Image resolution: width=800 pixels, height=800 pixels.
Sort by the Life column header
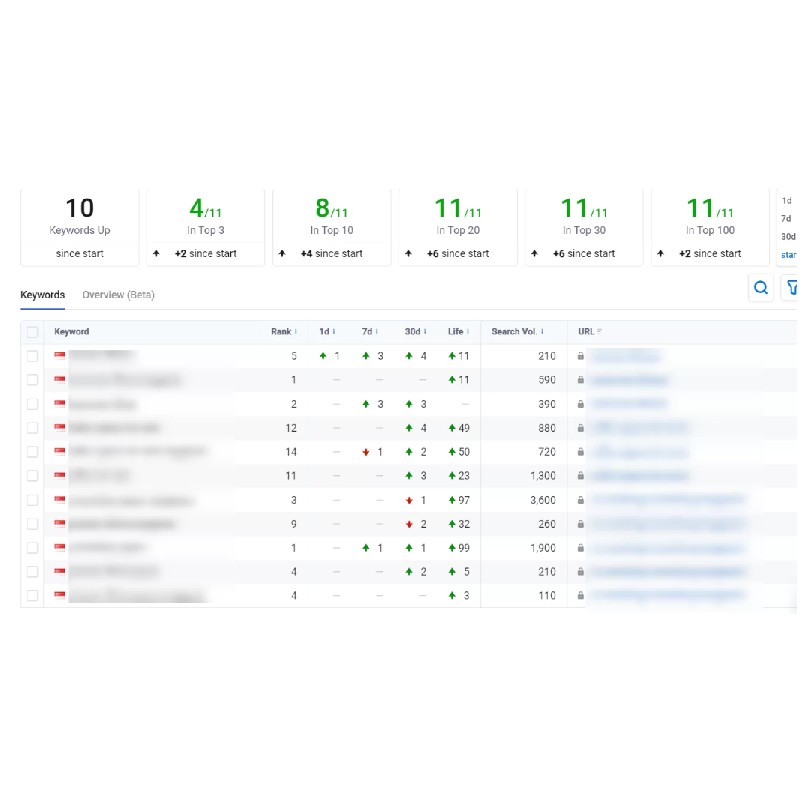coord(458,332)
